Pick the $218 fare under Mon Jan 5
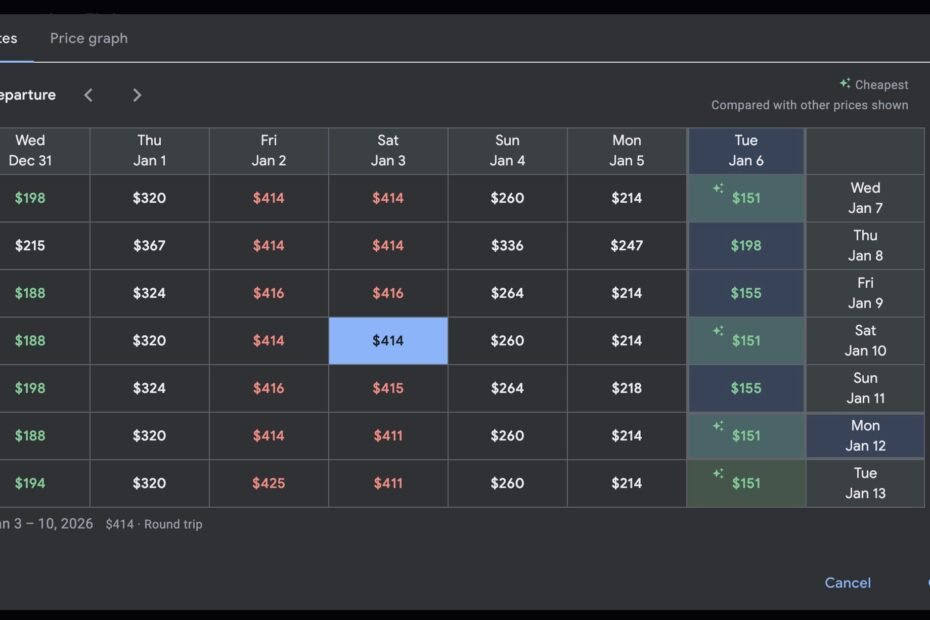930x620 pixels. [x=626, y=388]
